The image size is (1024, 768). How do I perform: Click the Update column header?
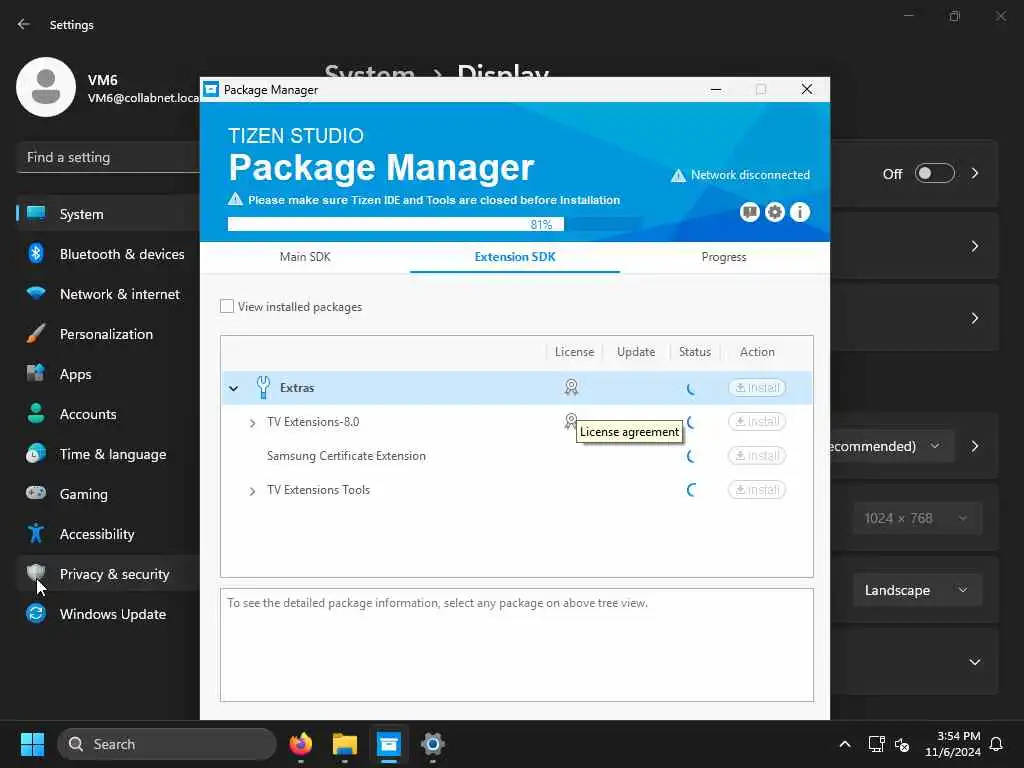click(x=635, y=352)
